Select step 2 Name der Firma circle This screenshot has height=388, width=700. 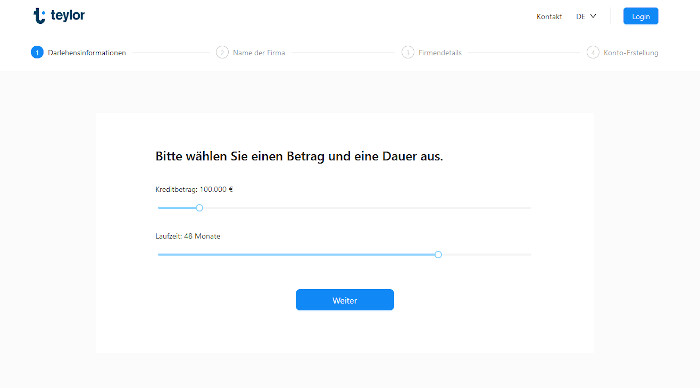click(x=222, y=52)
